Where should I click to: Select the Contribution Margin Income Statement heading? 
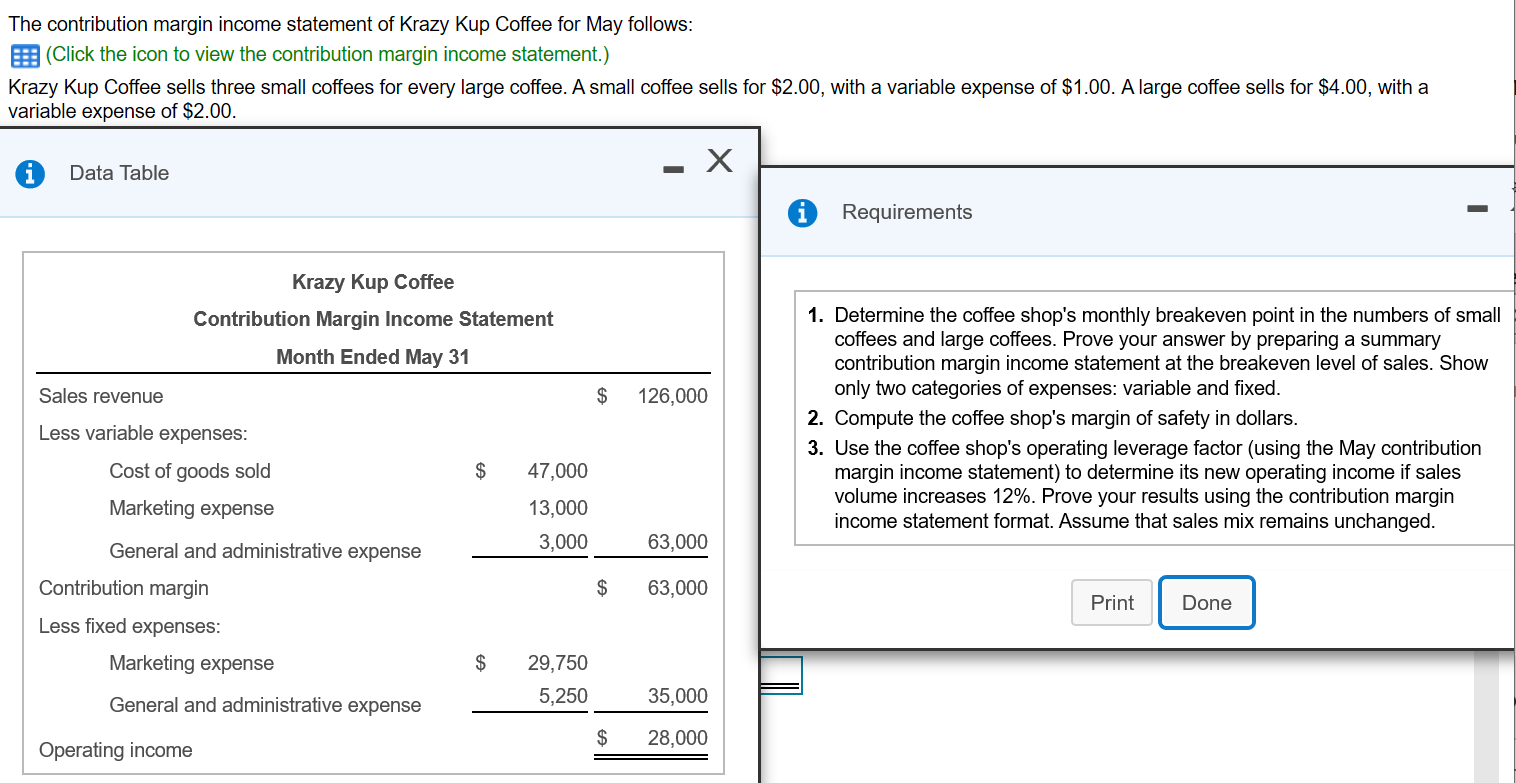(x=373, y=319)
